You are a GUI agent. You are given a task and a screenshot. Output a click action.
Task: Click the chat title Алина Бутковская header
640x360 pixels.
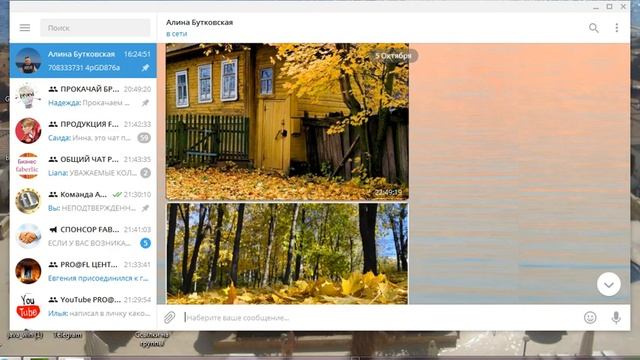point(199,22)
